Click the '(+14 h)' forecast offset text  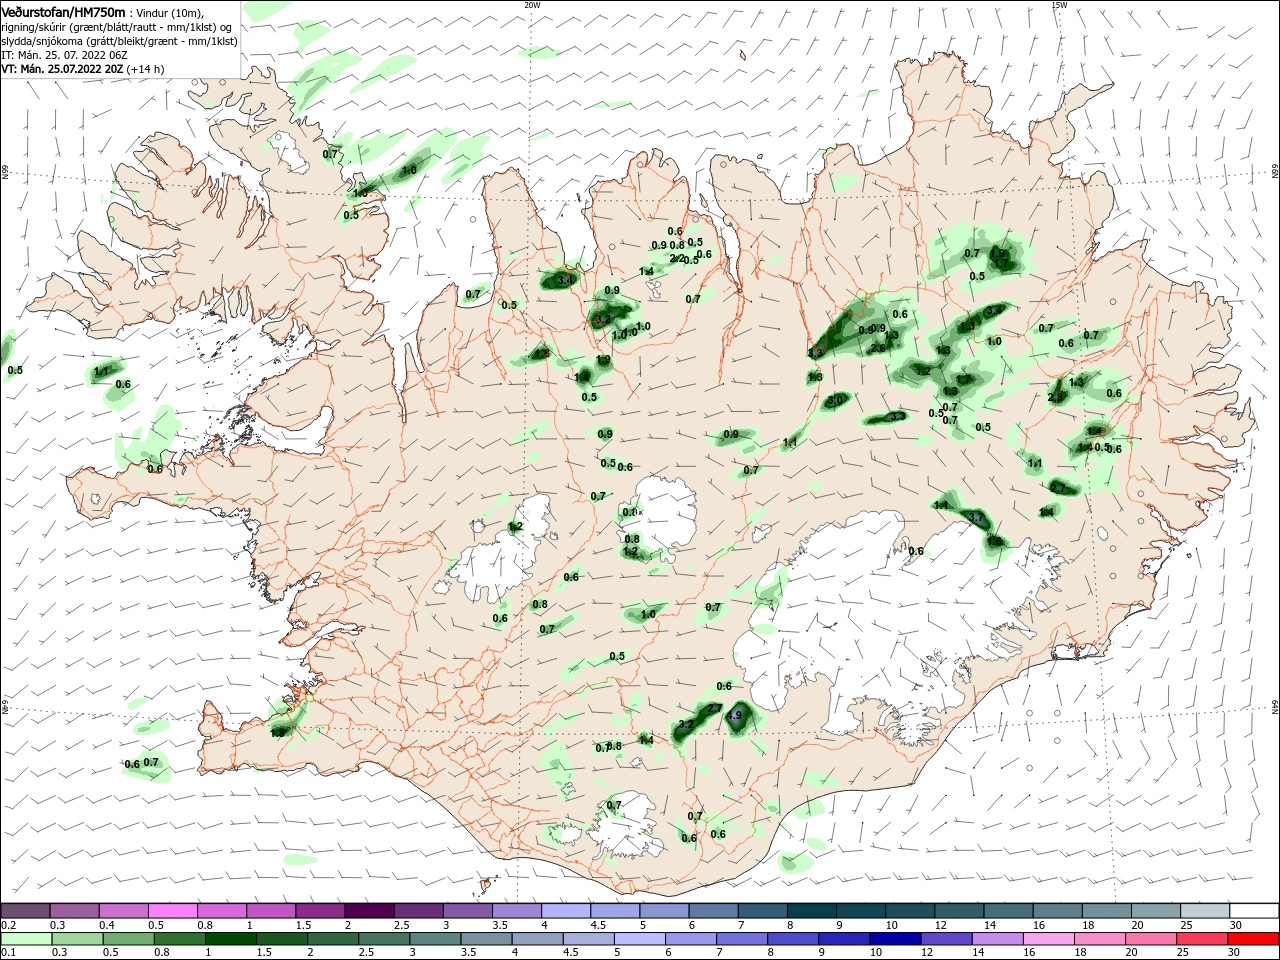click(146, 69)
